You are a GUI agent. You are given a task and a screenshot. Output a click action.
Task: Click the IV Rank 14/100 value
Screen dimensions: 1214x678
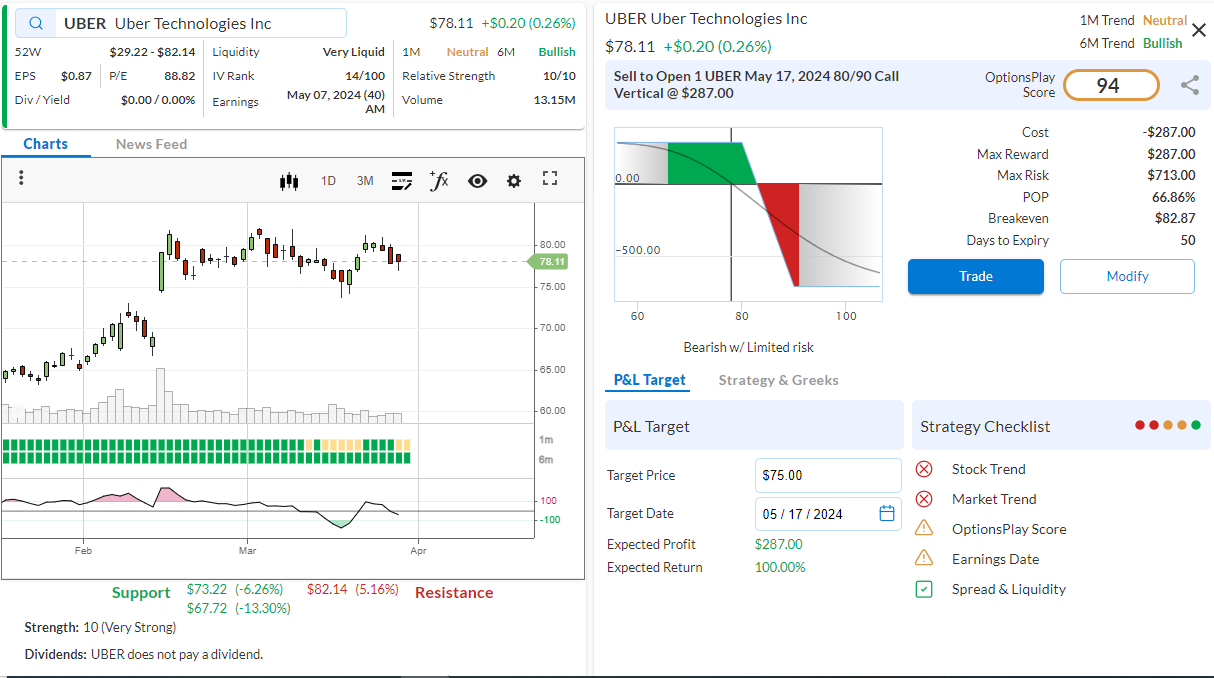point(365,76)
